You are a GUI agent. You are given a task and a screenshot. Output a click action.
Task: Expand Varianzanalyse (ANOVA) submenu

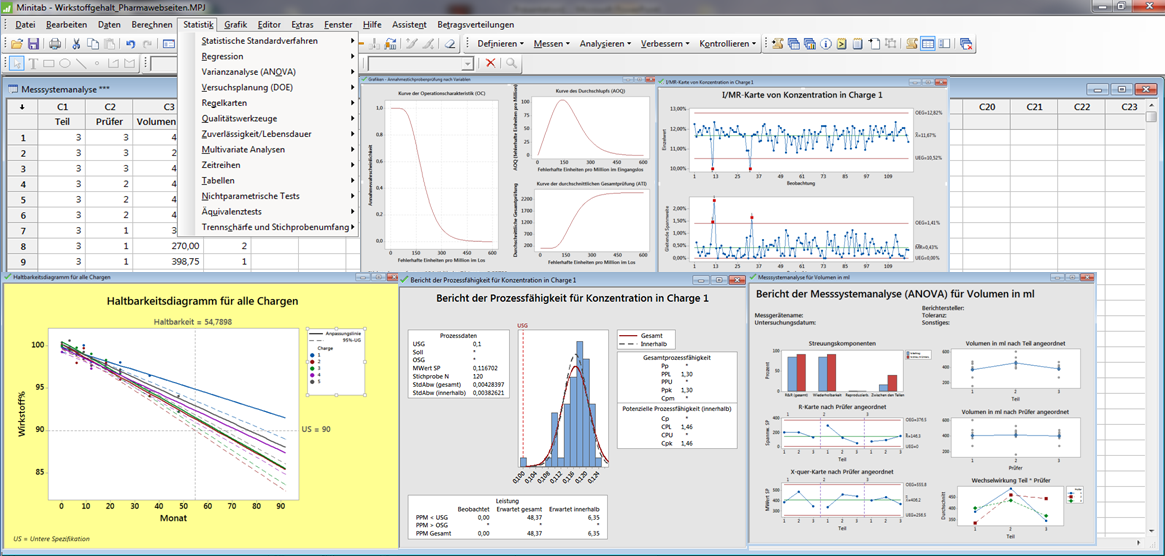269,72
